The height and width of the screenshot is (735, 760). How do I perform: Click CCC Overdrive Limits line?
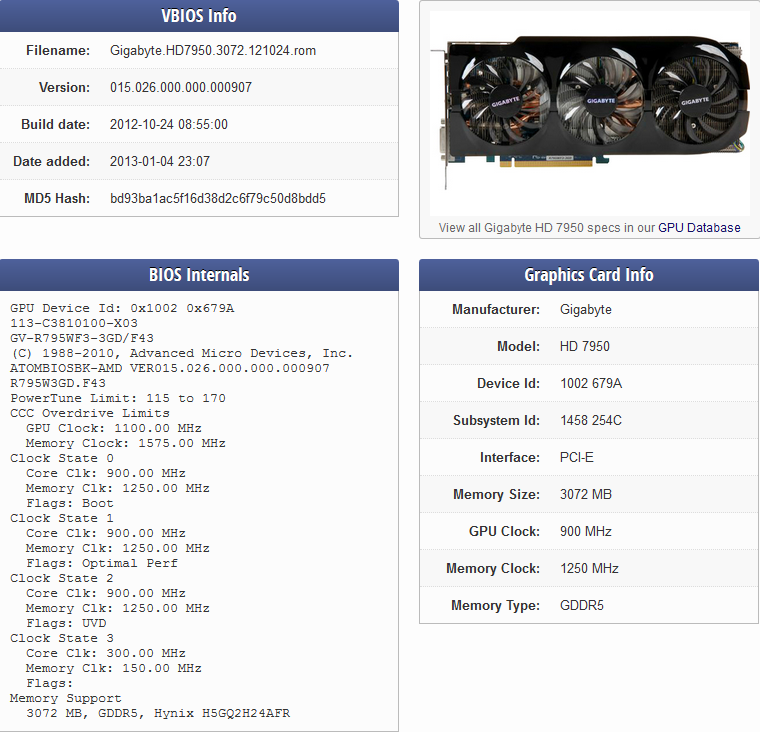click(x=90, y=414)
